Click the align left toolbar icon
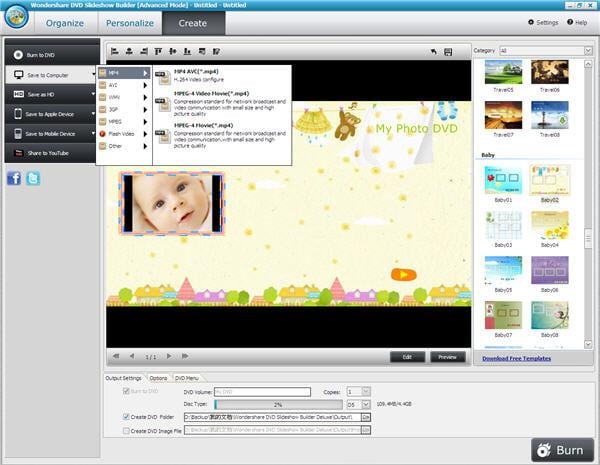The width and height of the screenshot is (600, 465). pos(114,51)
